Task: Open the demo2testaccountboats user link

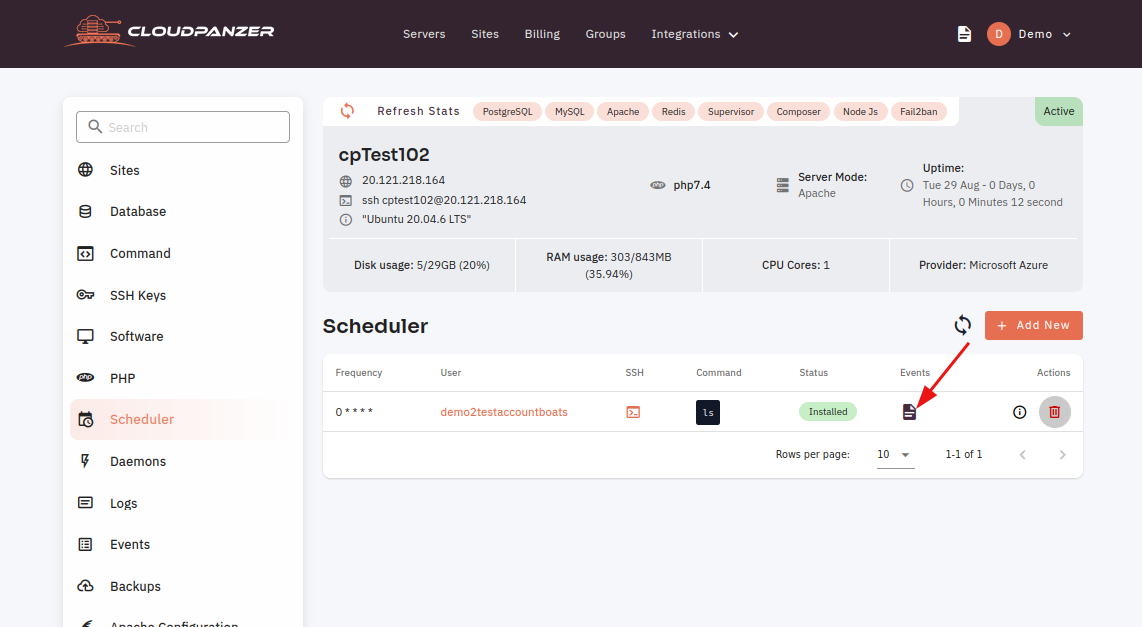Action: pos(504,412)
